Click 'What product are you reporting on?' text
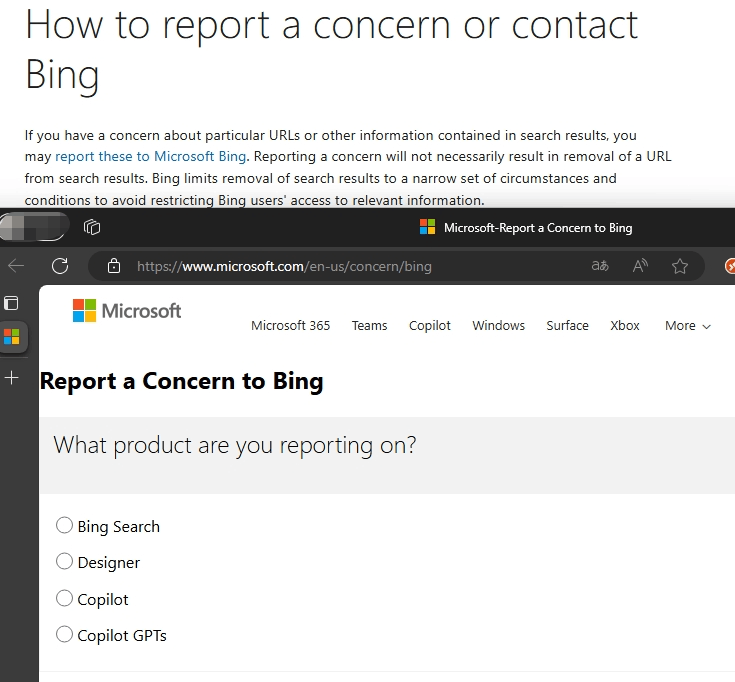Viewport: 735px width, 682px height. [234, 445]
